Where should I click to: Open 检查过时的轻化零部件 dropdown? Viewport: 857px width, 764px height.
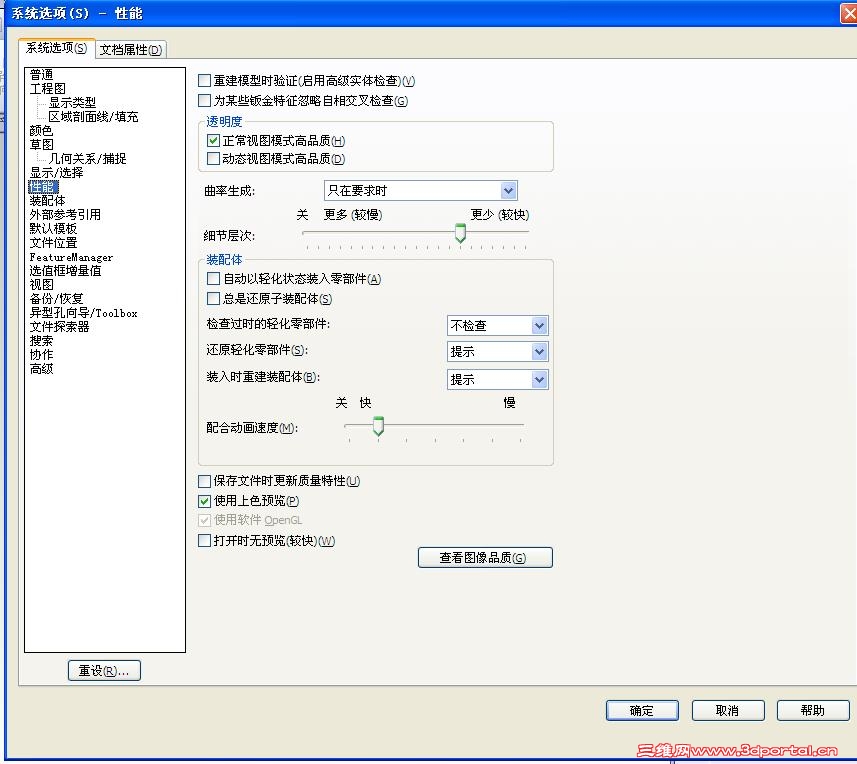497,326
